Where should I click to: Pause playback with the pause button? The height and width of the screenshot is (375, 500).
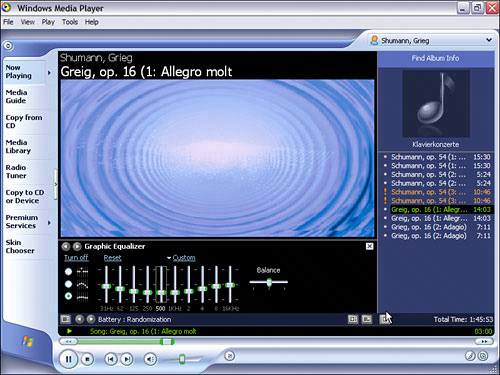point(68,359)
